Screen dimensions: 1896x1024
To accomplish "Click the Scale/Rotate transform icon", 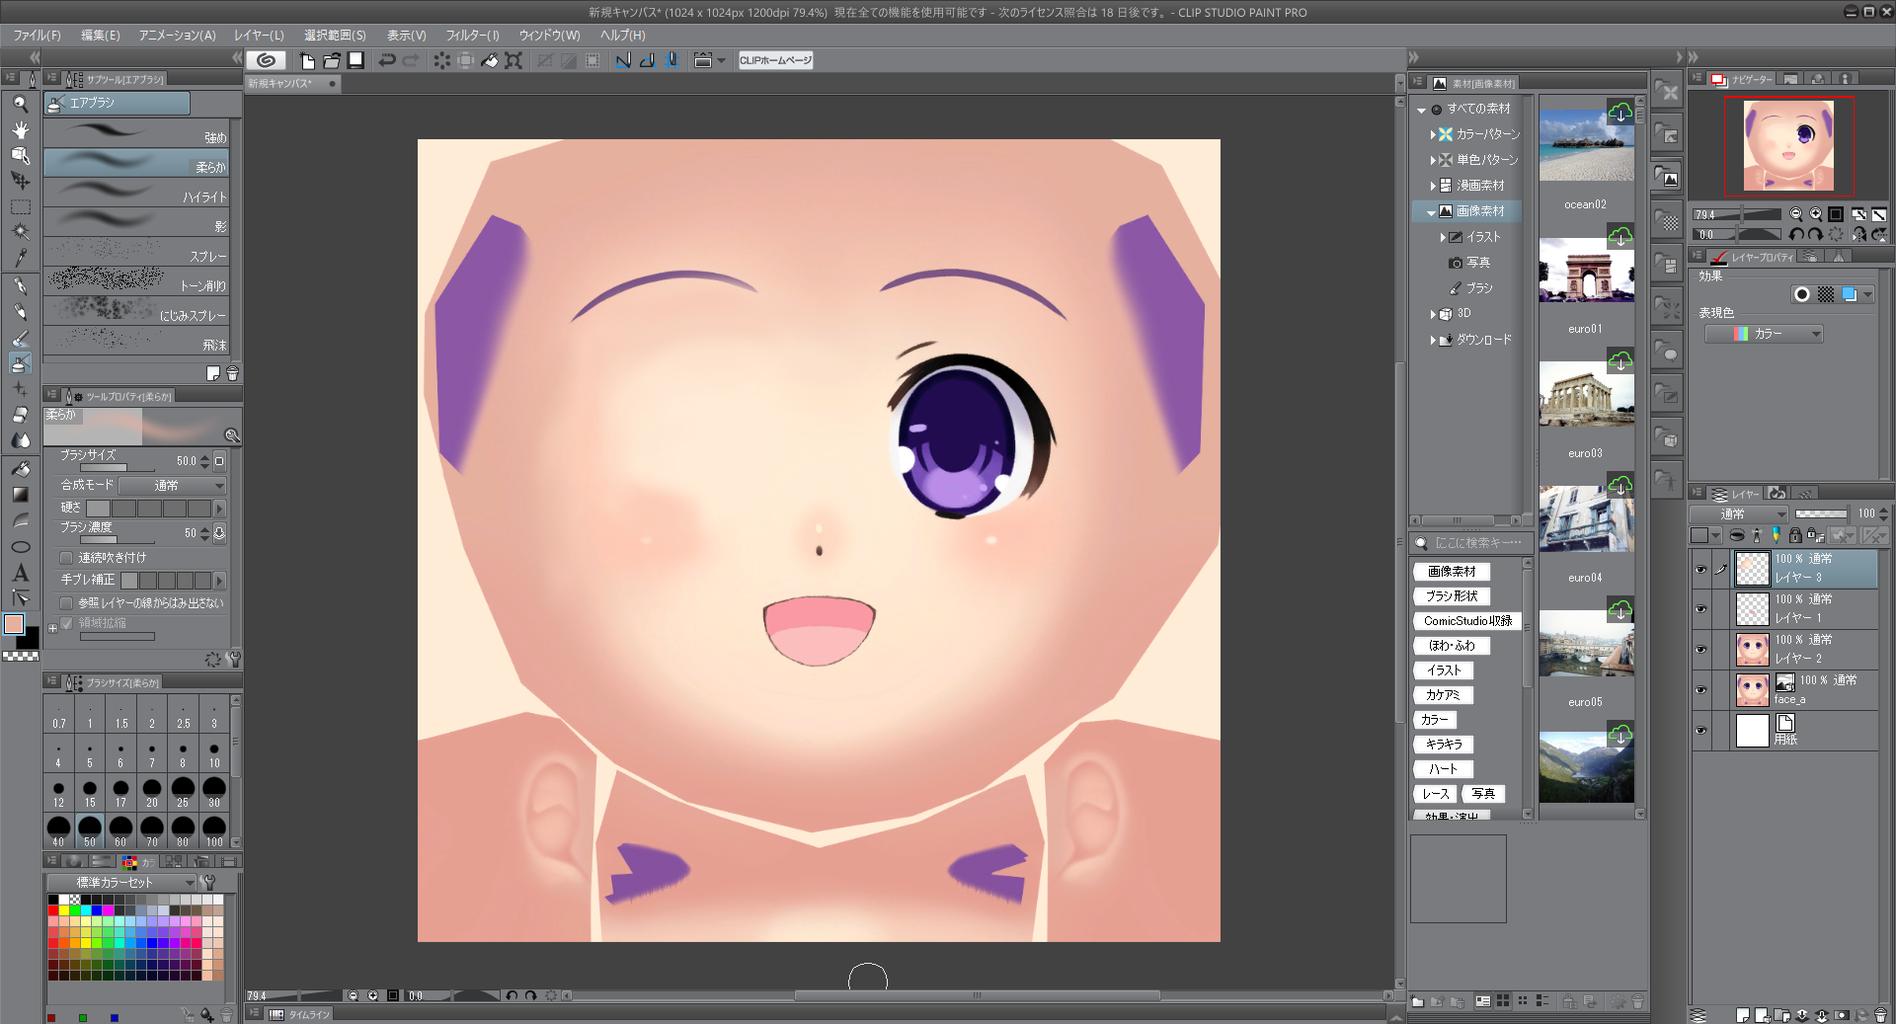I will (x=514, y=60).
